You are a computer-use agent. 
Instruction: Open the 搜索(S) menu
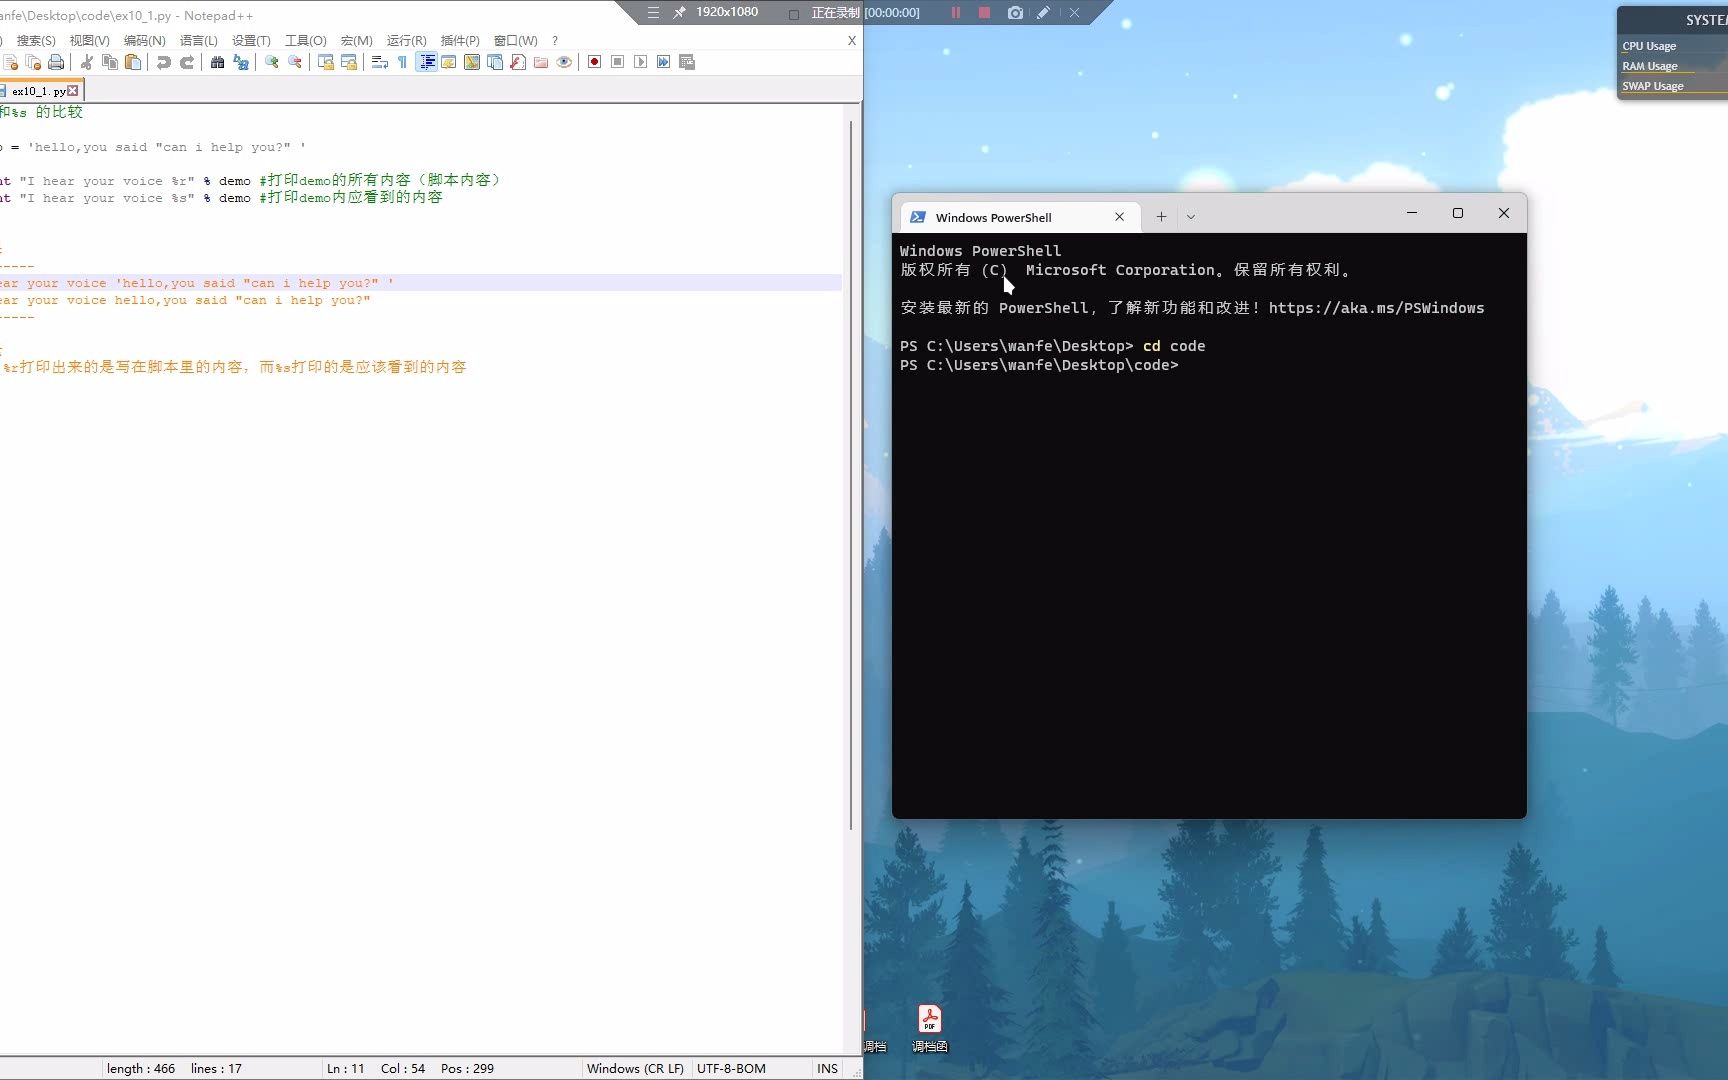pos(36,41)
